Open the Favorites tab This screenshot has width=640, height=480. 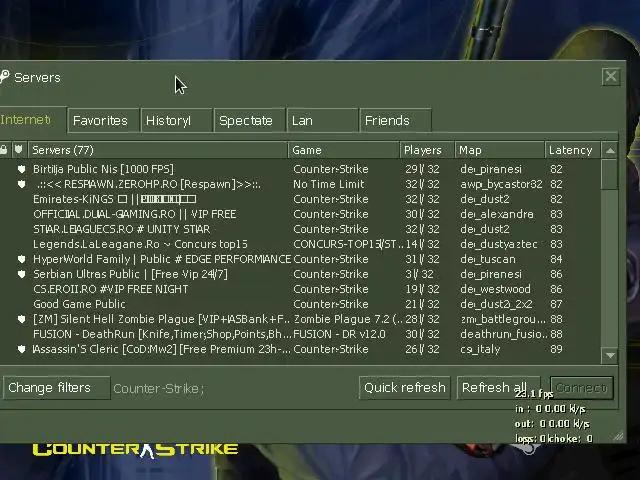(103, 120)
